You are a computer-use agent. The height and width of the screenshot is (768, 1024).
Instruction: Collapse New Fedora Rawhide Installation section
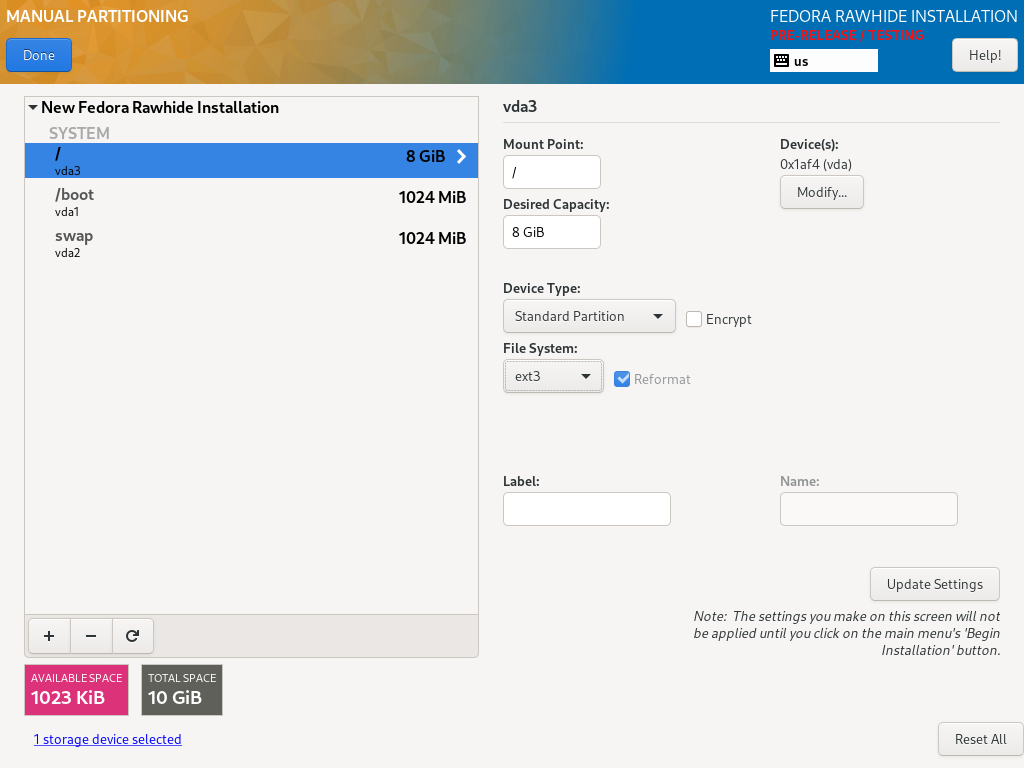(x=33, y=108)
